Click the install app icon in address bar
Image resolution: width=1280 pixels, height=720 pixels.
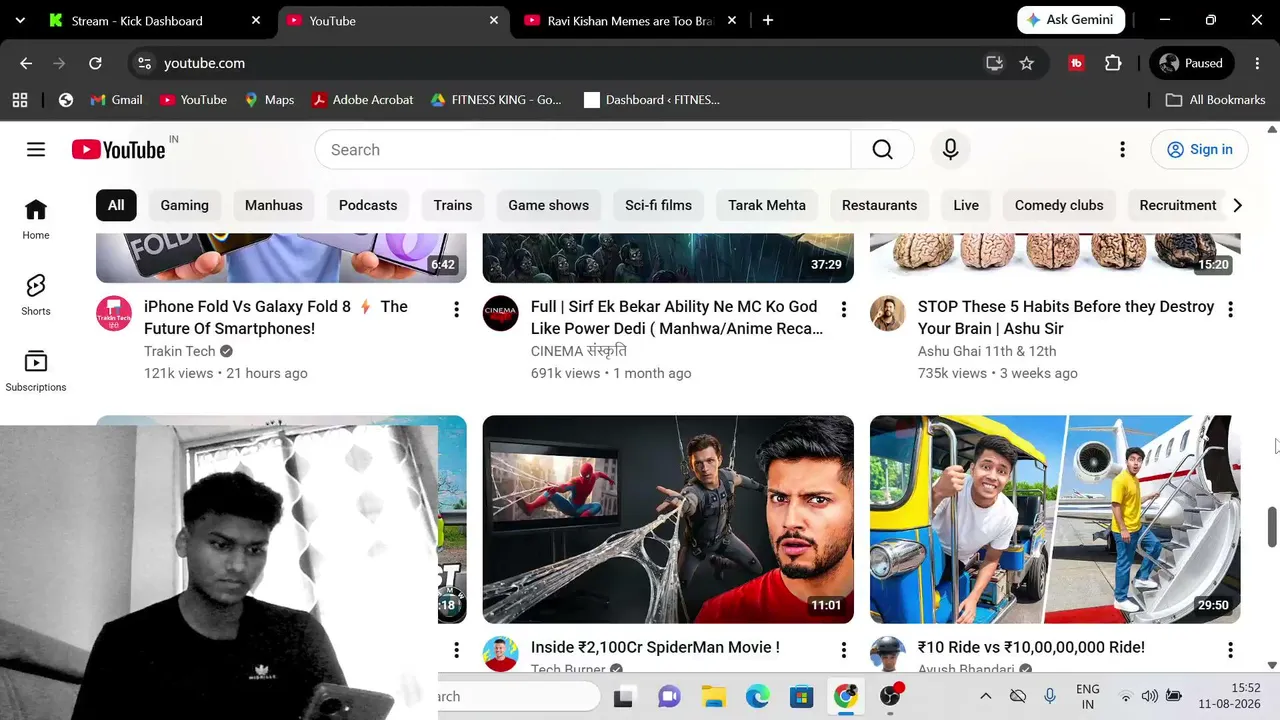click(x=994, y=63)
